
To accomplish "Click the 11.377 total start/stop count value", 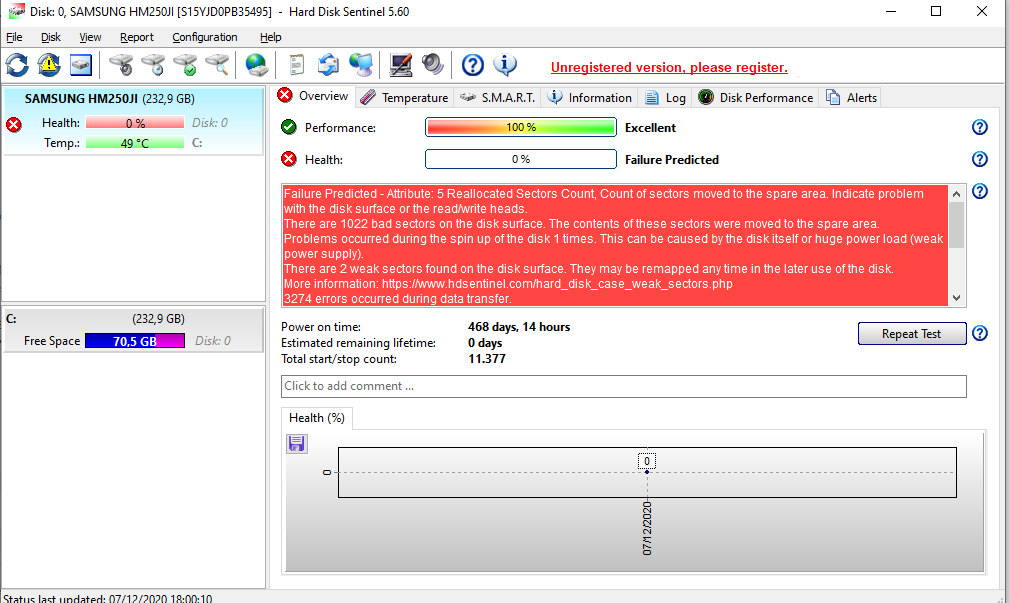I will (486, 358).
